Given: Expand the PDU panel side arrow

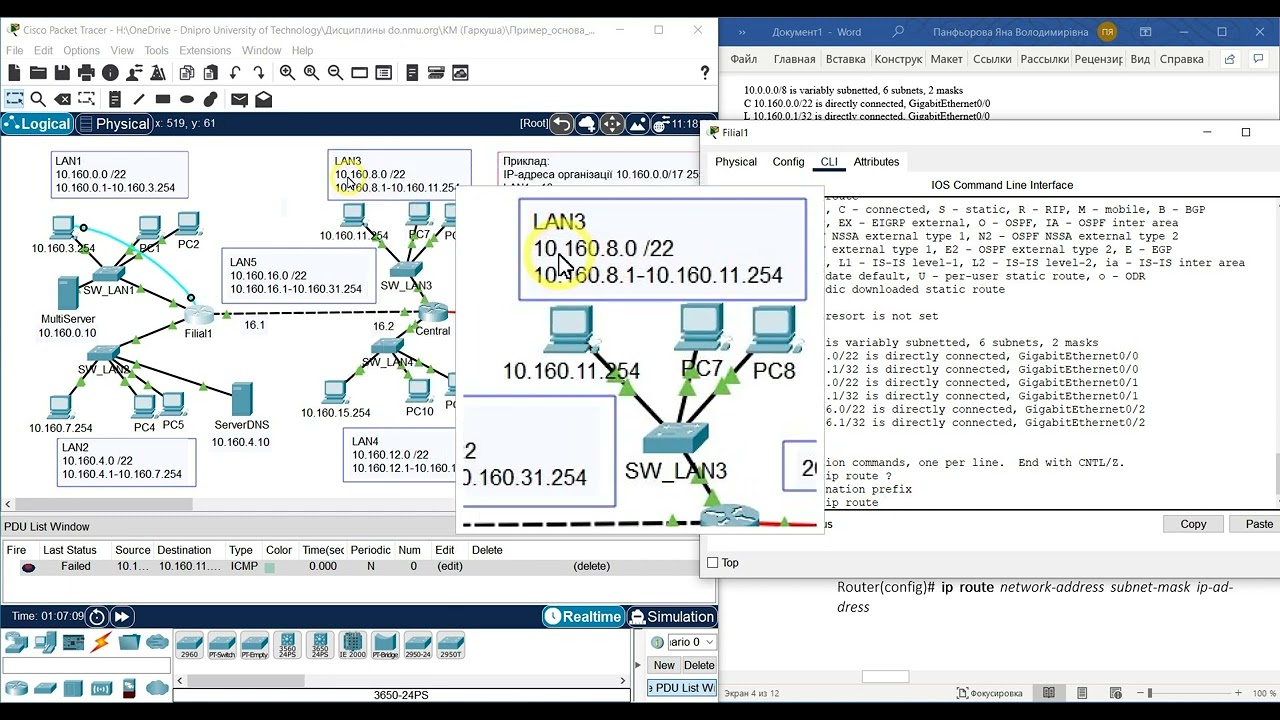Looking at the screenshot, I should click(639, 665).
